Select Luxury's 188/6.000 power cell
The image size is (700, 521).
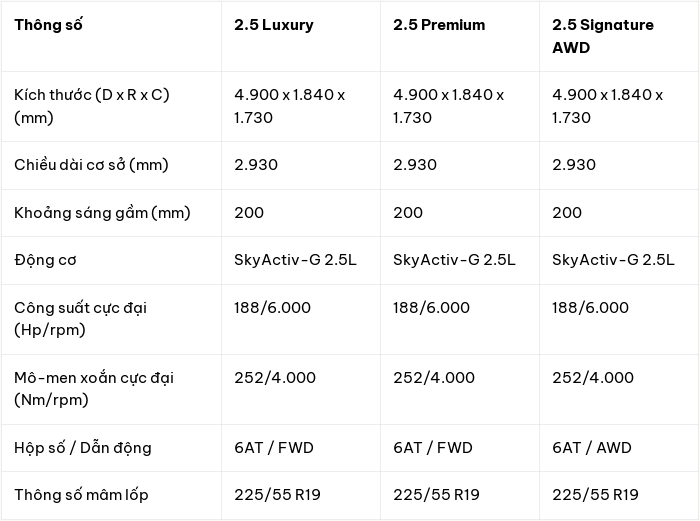tap(272, 308)
